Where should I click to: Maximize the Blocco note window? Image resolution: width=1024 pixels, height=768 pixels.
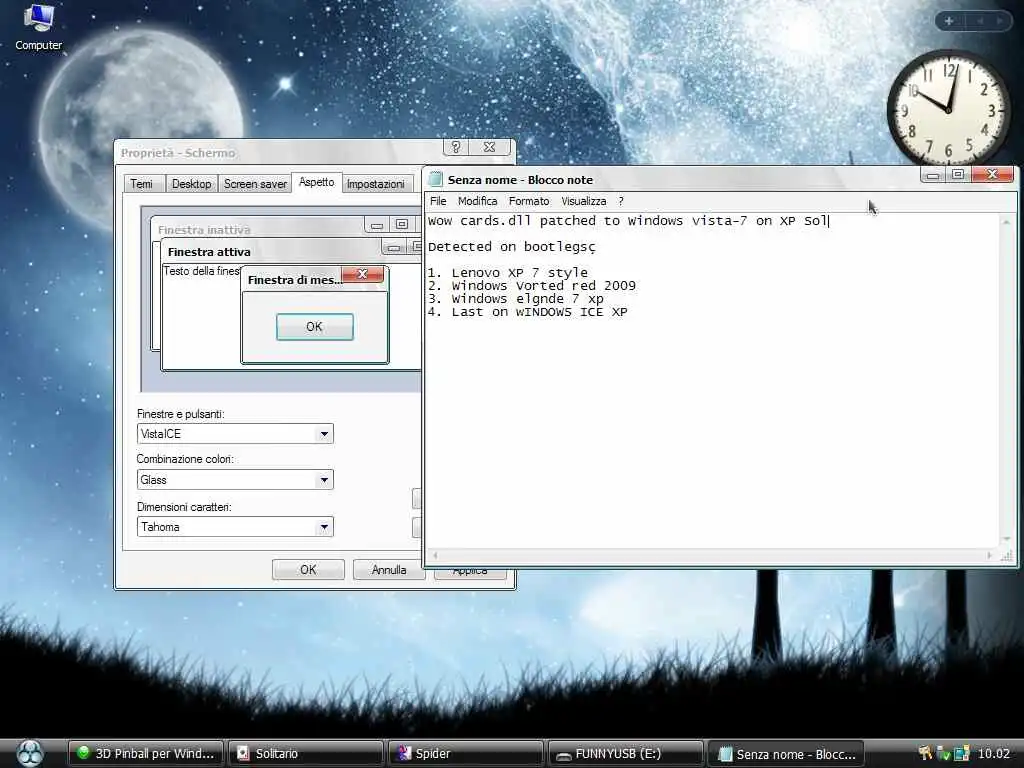pos(958,174)
